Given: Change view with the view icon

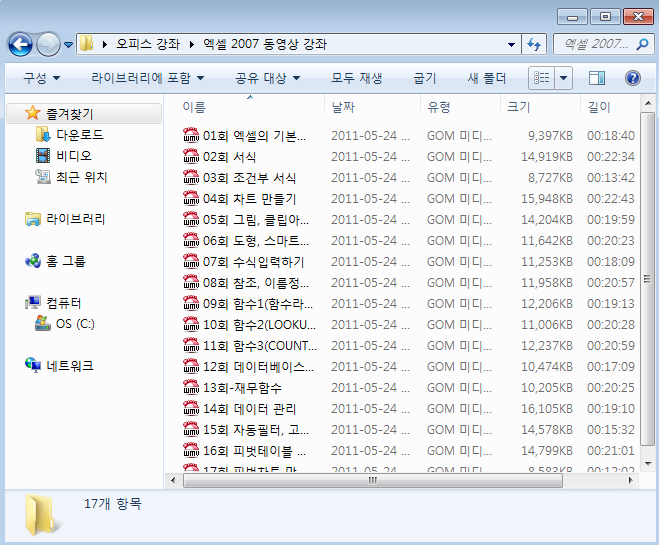Looking at the screenshot, I should coord(541,78).
